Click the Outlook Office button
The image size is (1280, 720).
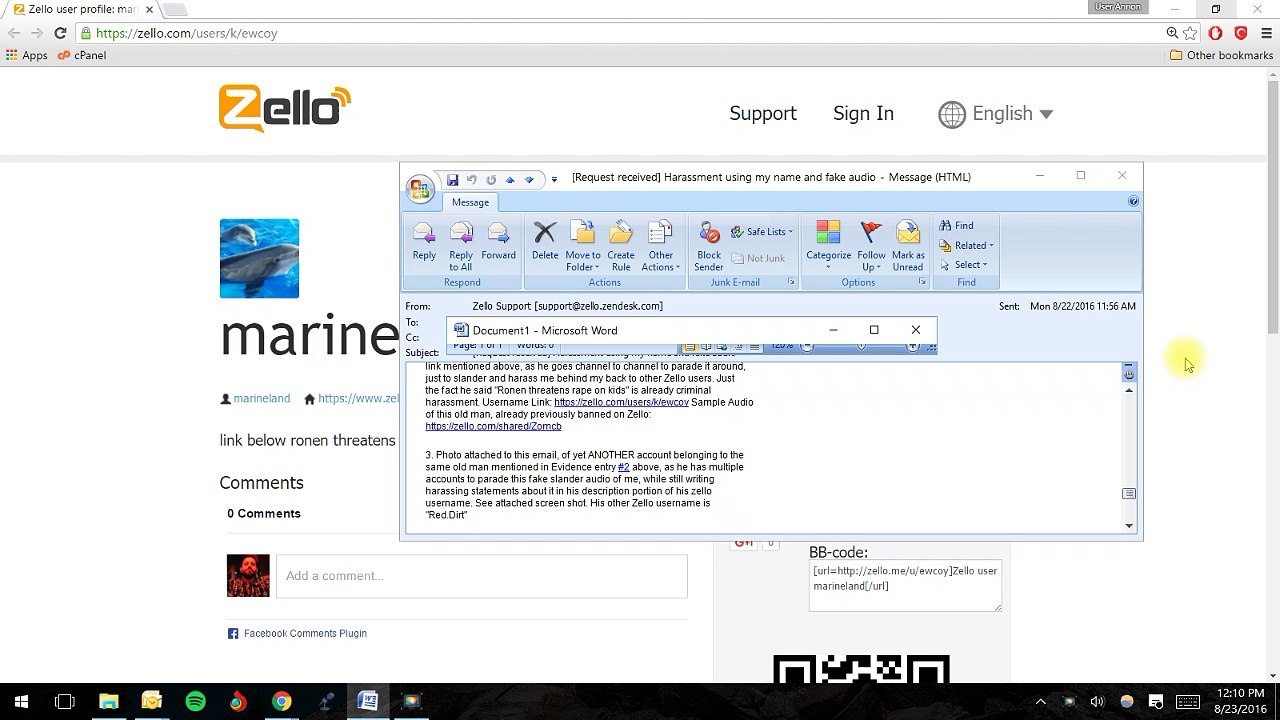[x=421, y=187]
